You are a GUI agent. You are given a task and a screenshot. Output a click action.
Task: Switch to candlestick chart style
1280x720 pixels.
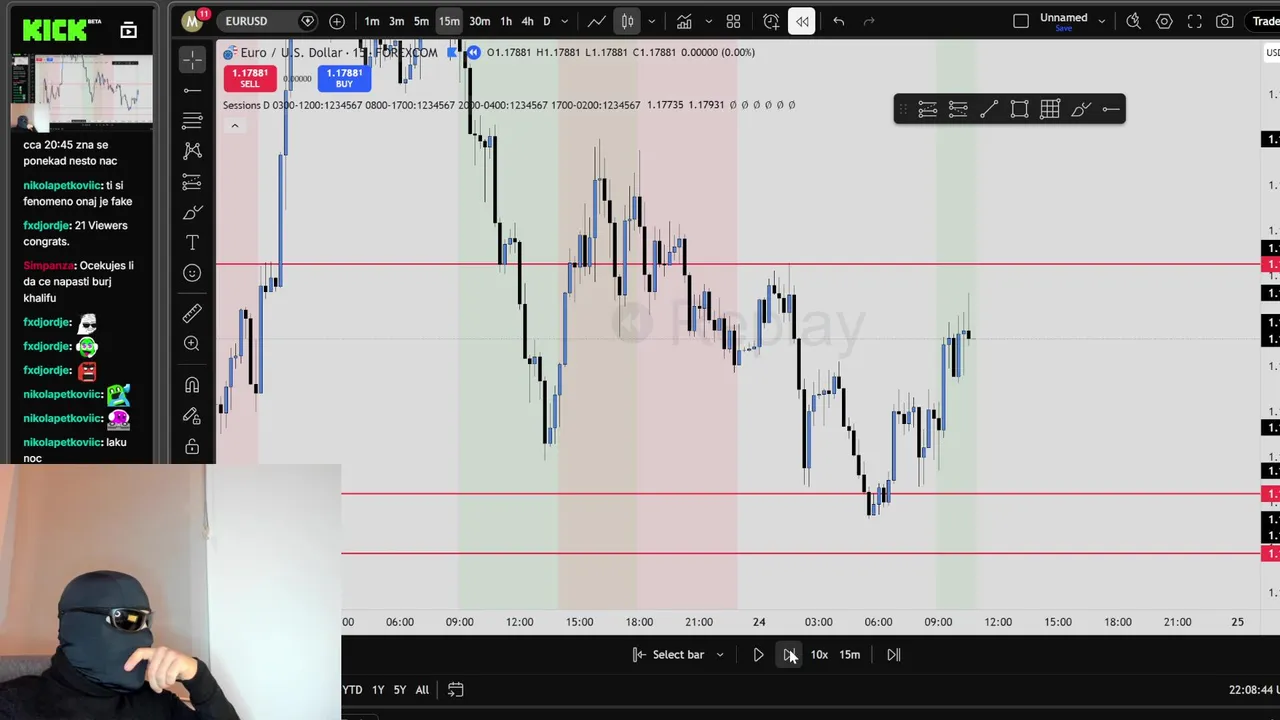(627, 21)
